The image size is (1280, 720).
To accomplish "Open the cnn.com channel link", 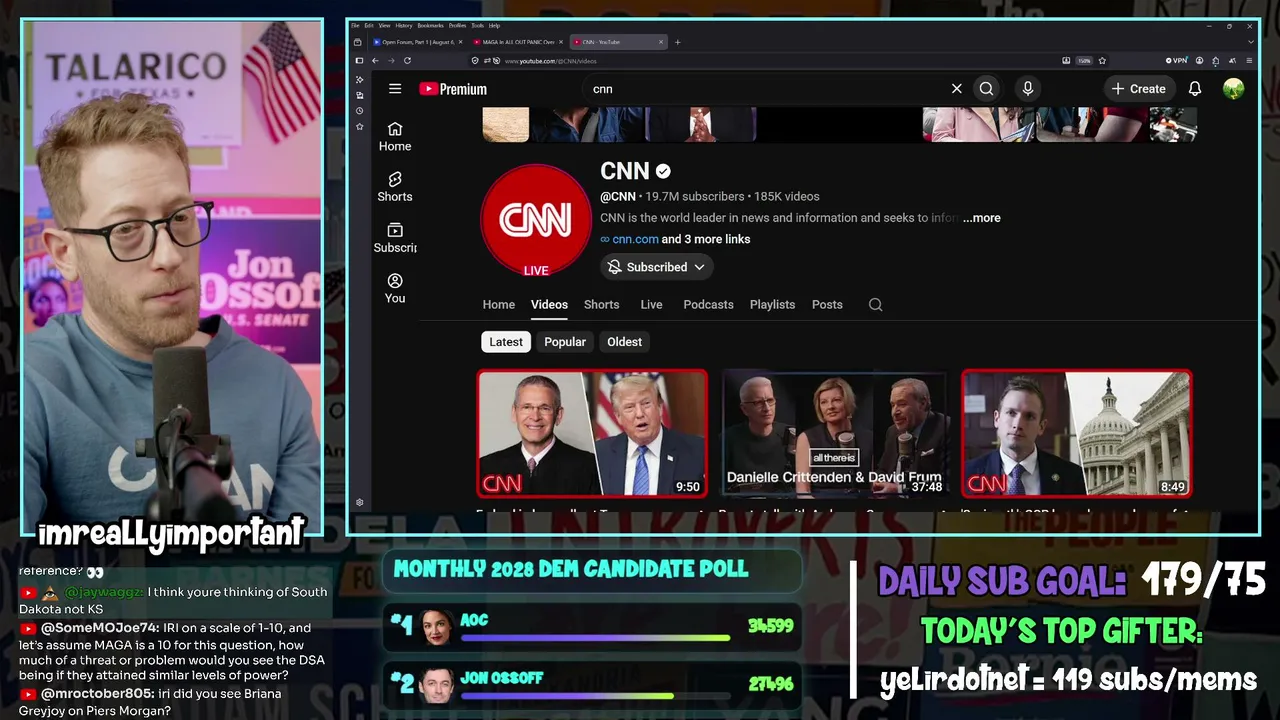I will pyautogui.click(x=635, y=240).
